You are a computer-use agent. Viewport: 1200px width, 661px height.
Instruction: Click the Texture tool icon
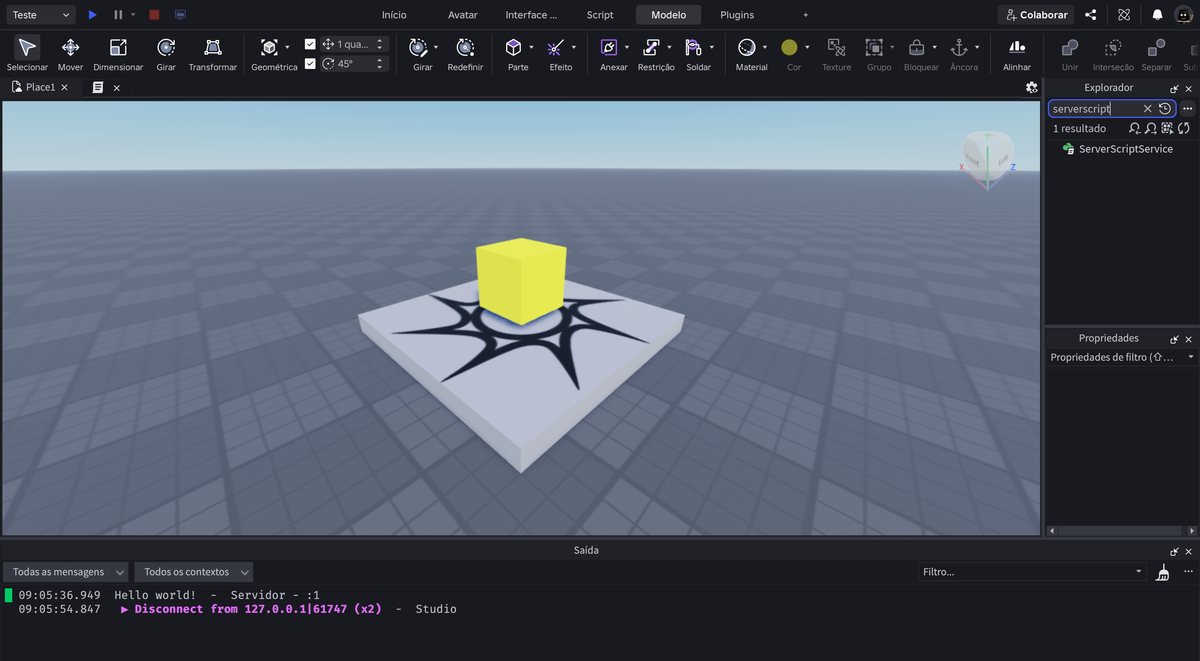pos(836,47)
